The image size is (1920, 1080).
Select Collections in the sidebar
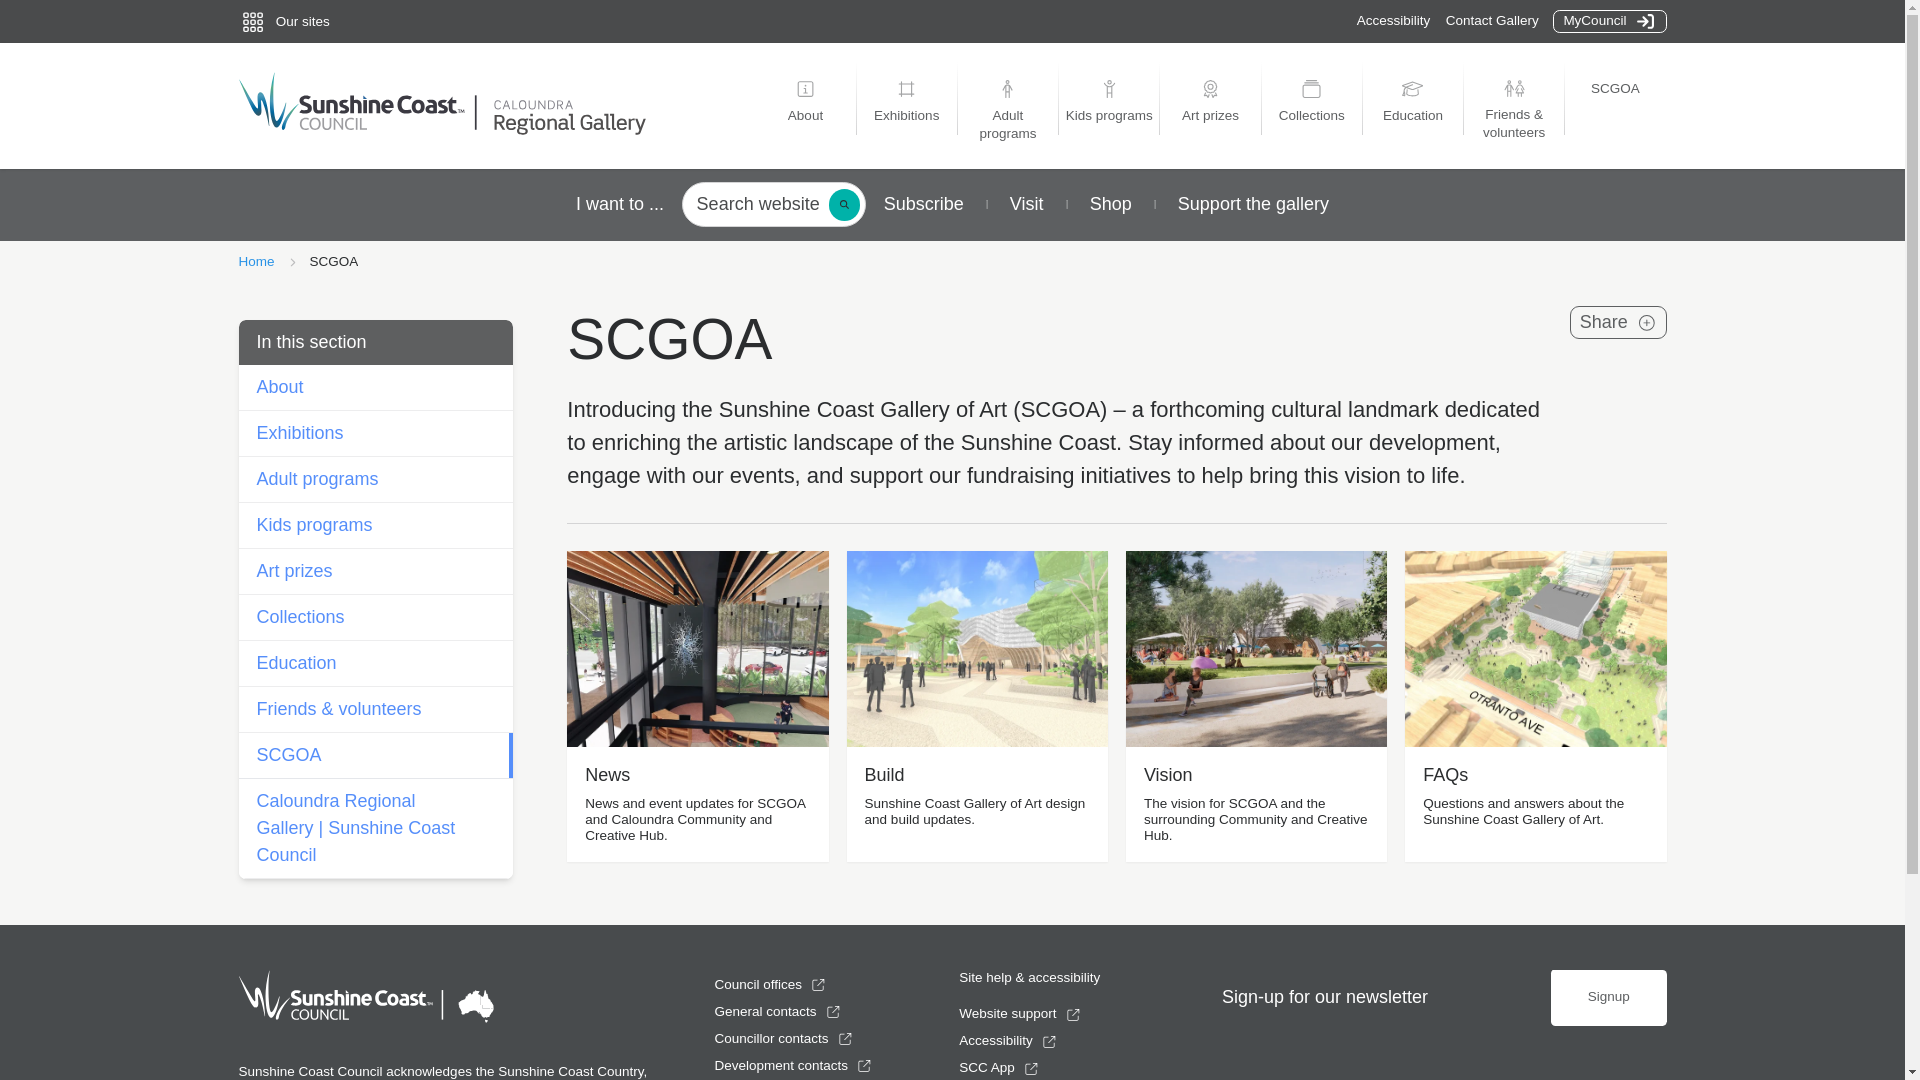(375, 618)
